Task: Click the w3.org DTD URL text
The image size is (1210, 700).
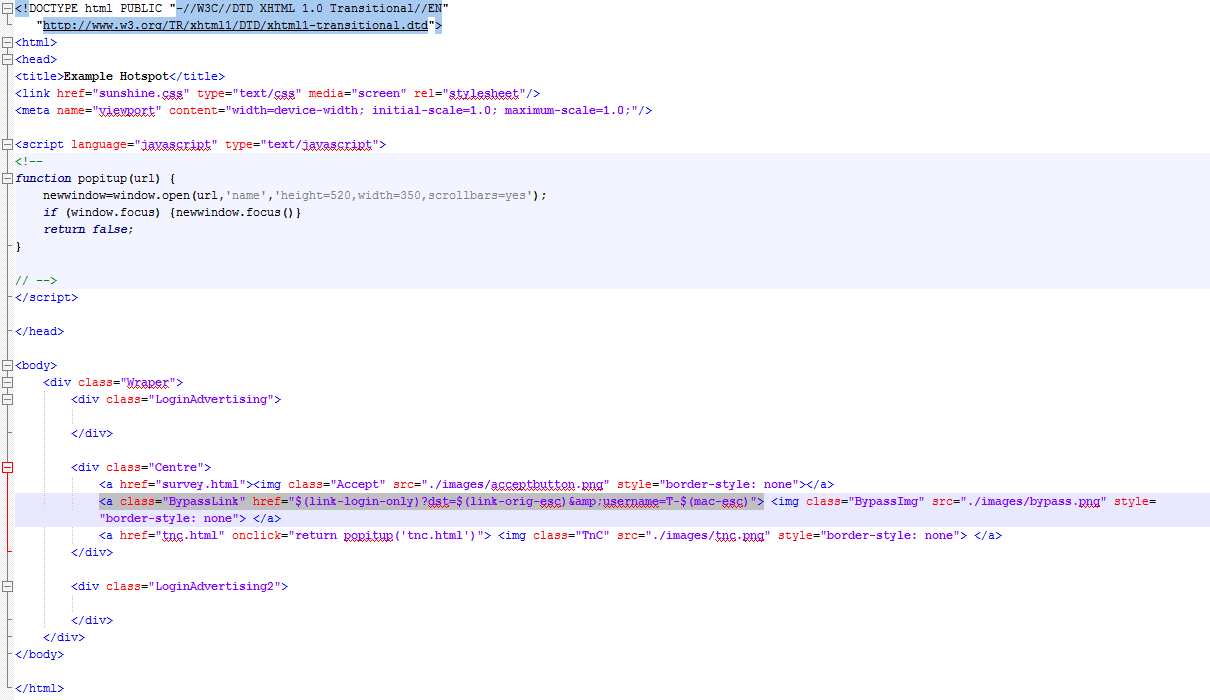Action: click(x=235, y=26)
